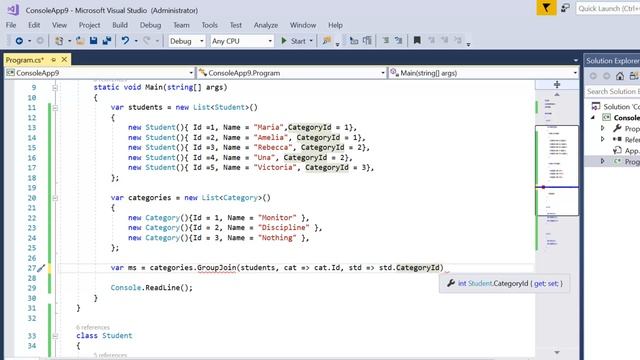Screen dimensions: 640x360
Task: Expand the Properties node in Solution Explorer
Action: [x=602, y=129]
